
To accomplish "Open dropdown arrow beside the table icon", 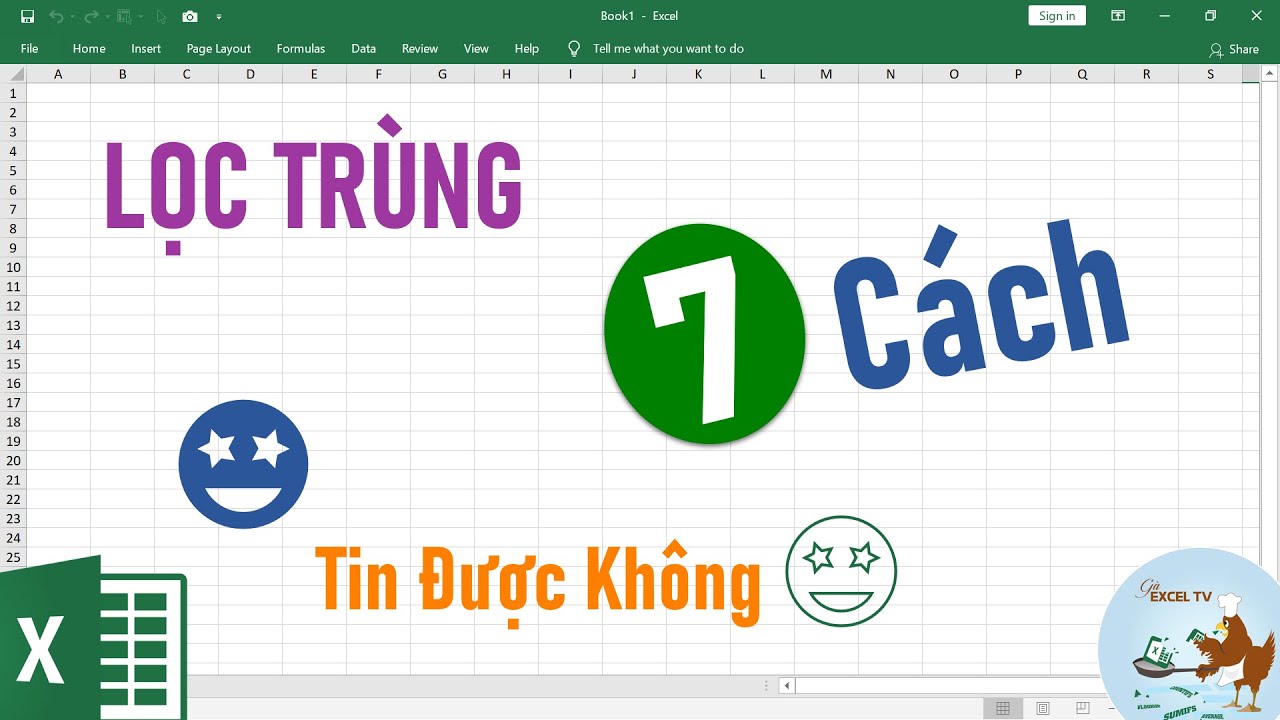I will 140,16.
